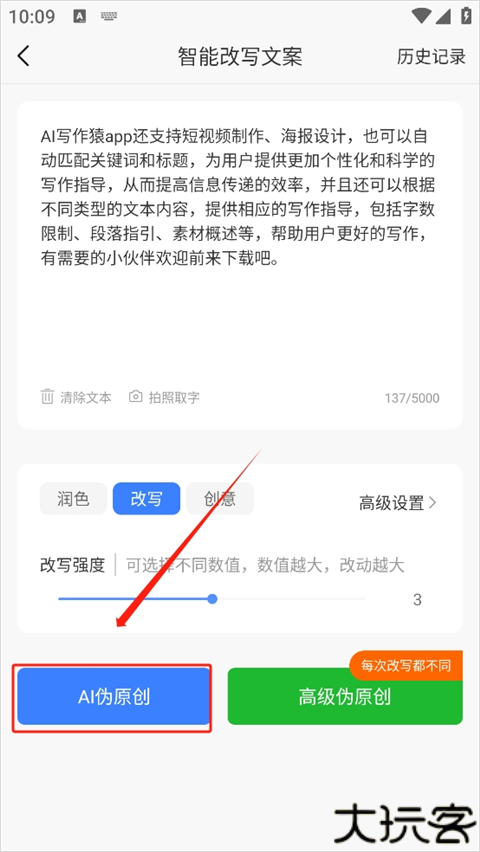Tap the 改写强度 slider handle
Viewport: 480px width, 852px height.
tap(213, 599)
